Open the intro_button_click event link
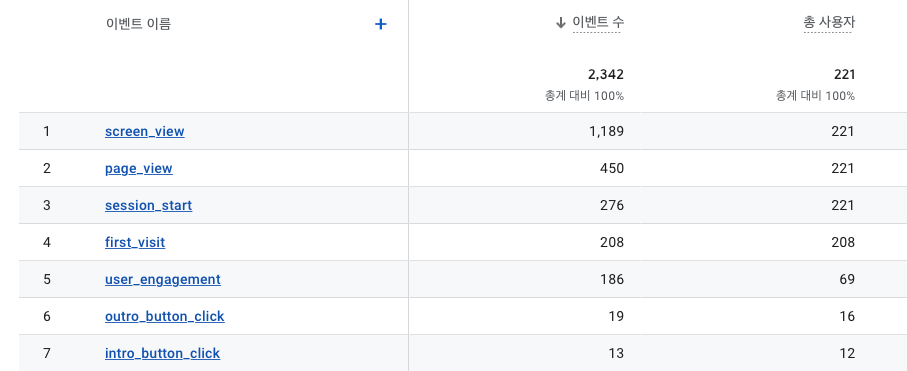The width and height of the screenshot is (907, 371). pyautogui.click(x=163, y=354)
